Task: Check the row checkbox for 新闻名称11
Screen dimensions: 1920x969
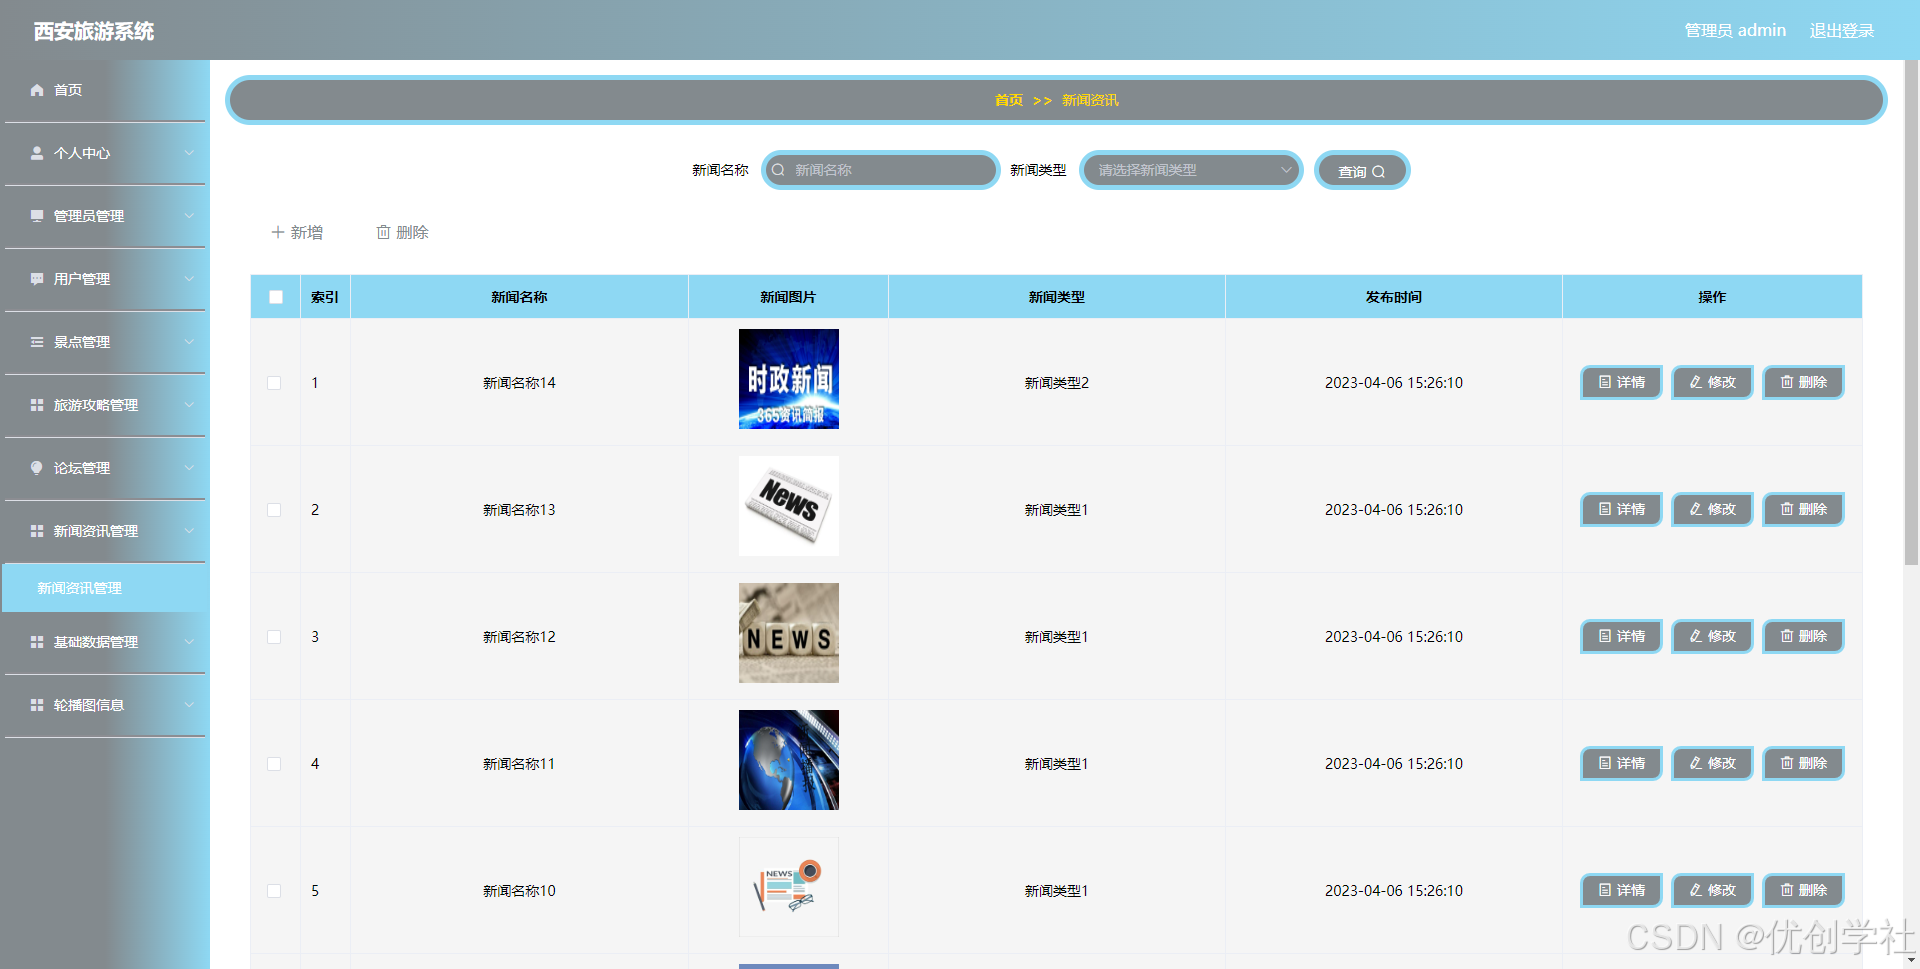Action: [274, 764]
